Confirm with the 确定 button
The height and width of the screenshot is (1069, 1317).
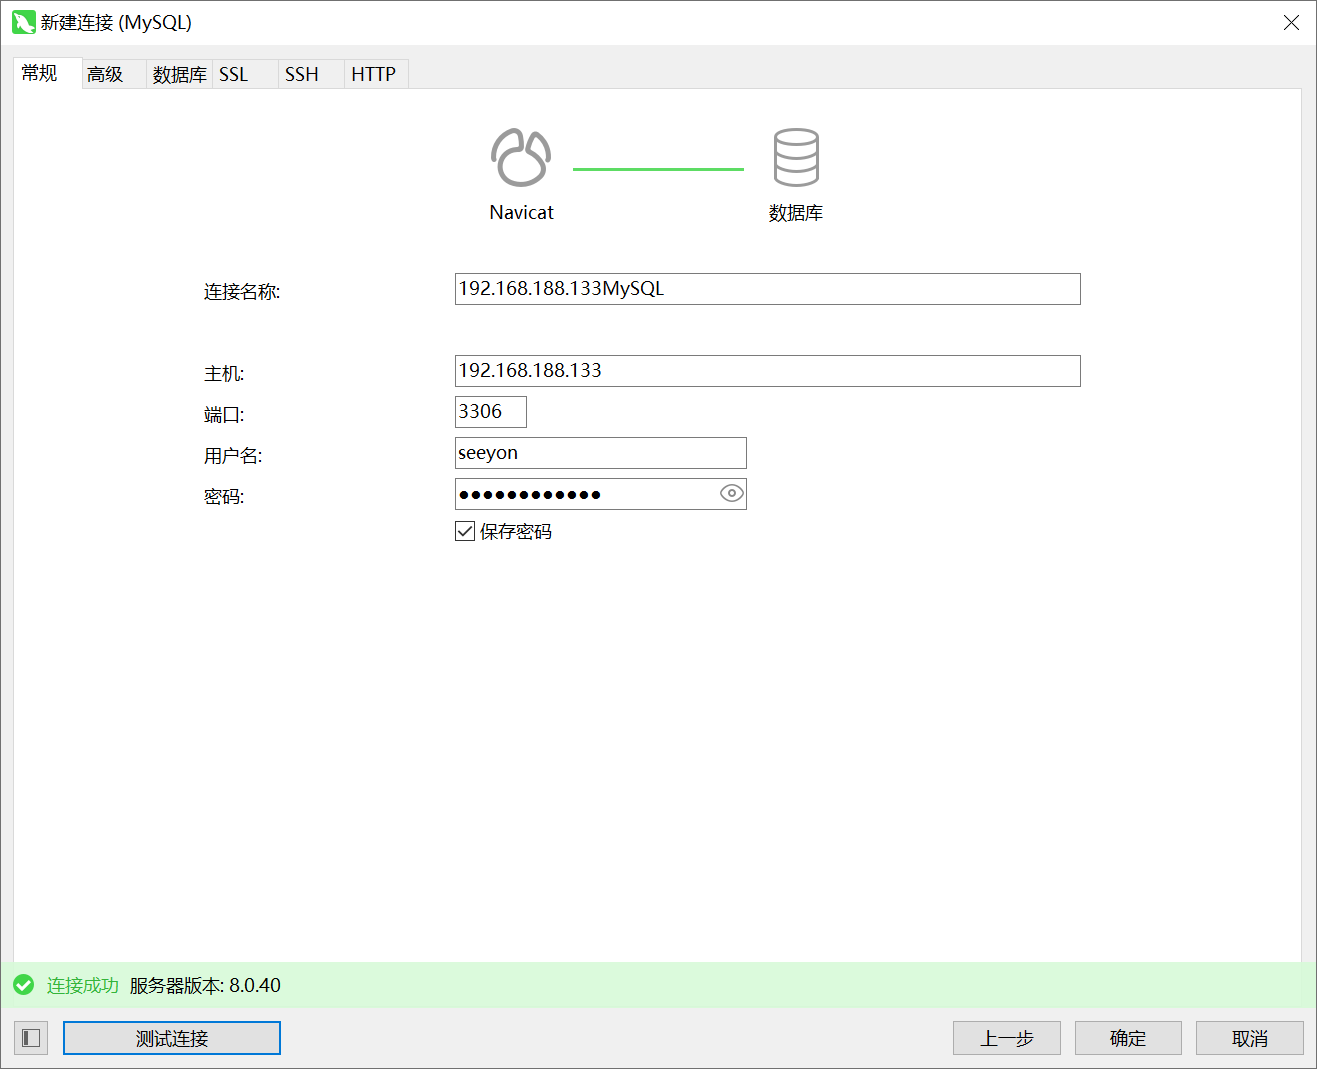[1128, 1038]
